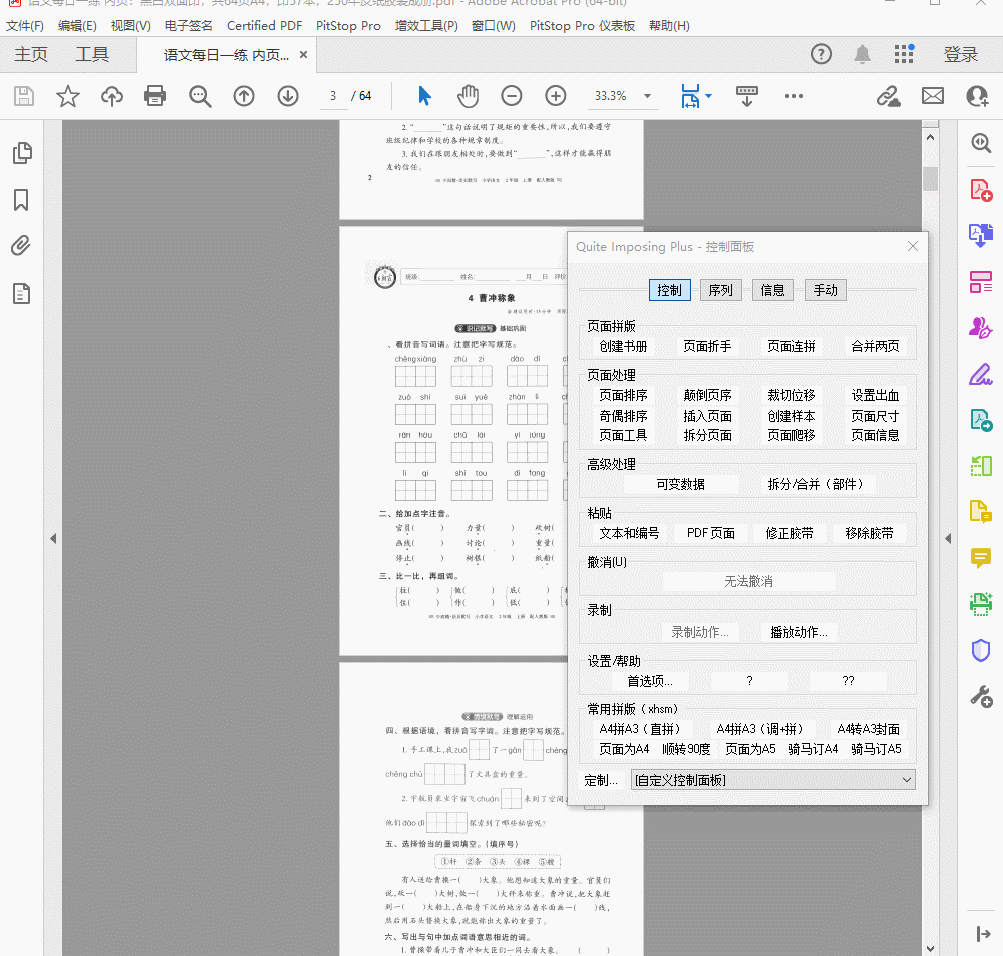Close the 语文每日一练 document tab
This screenshot has height=956, width=1003.
(x=303, y=54)
